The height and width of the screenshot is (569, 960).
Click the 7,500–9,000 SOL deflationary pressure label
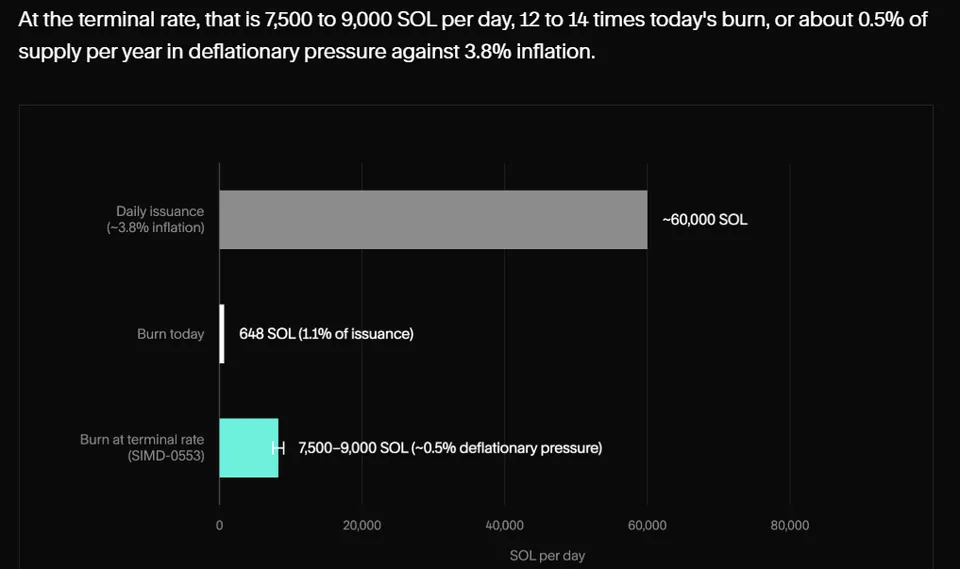450,448
